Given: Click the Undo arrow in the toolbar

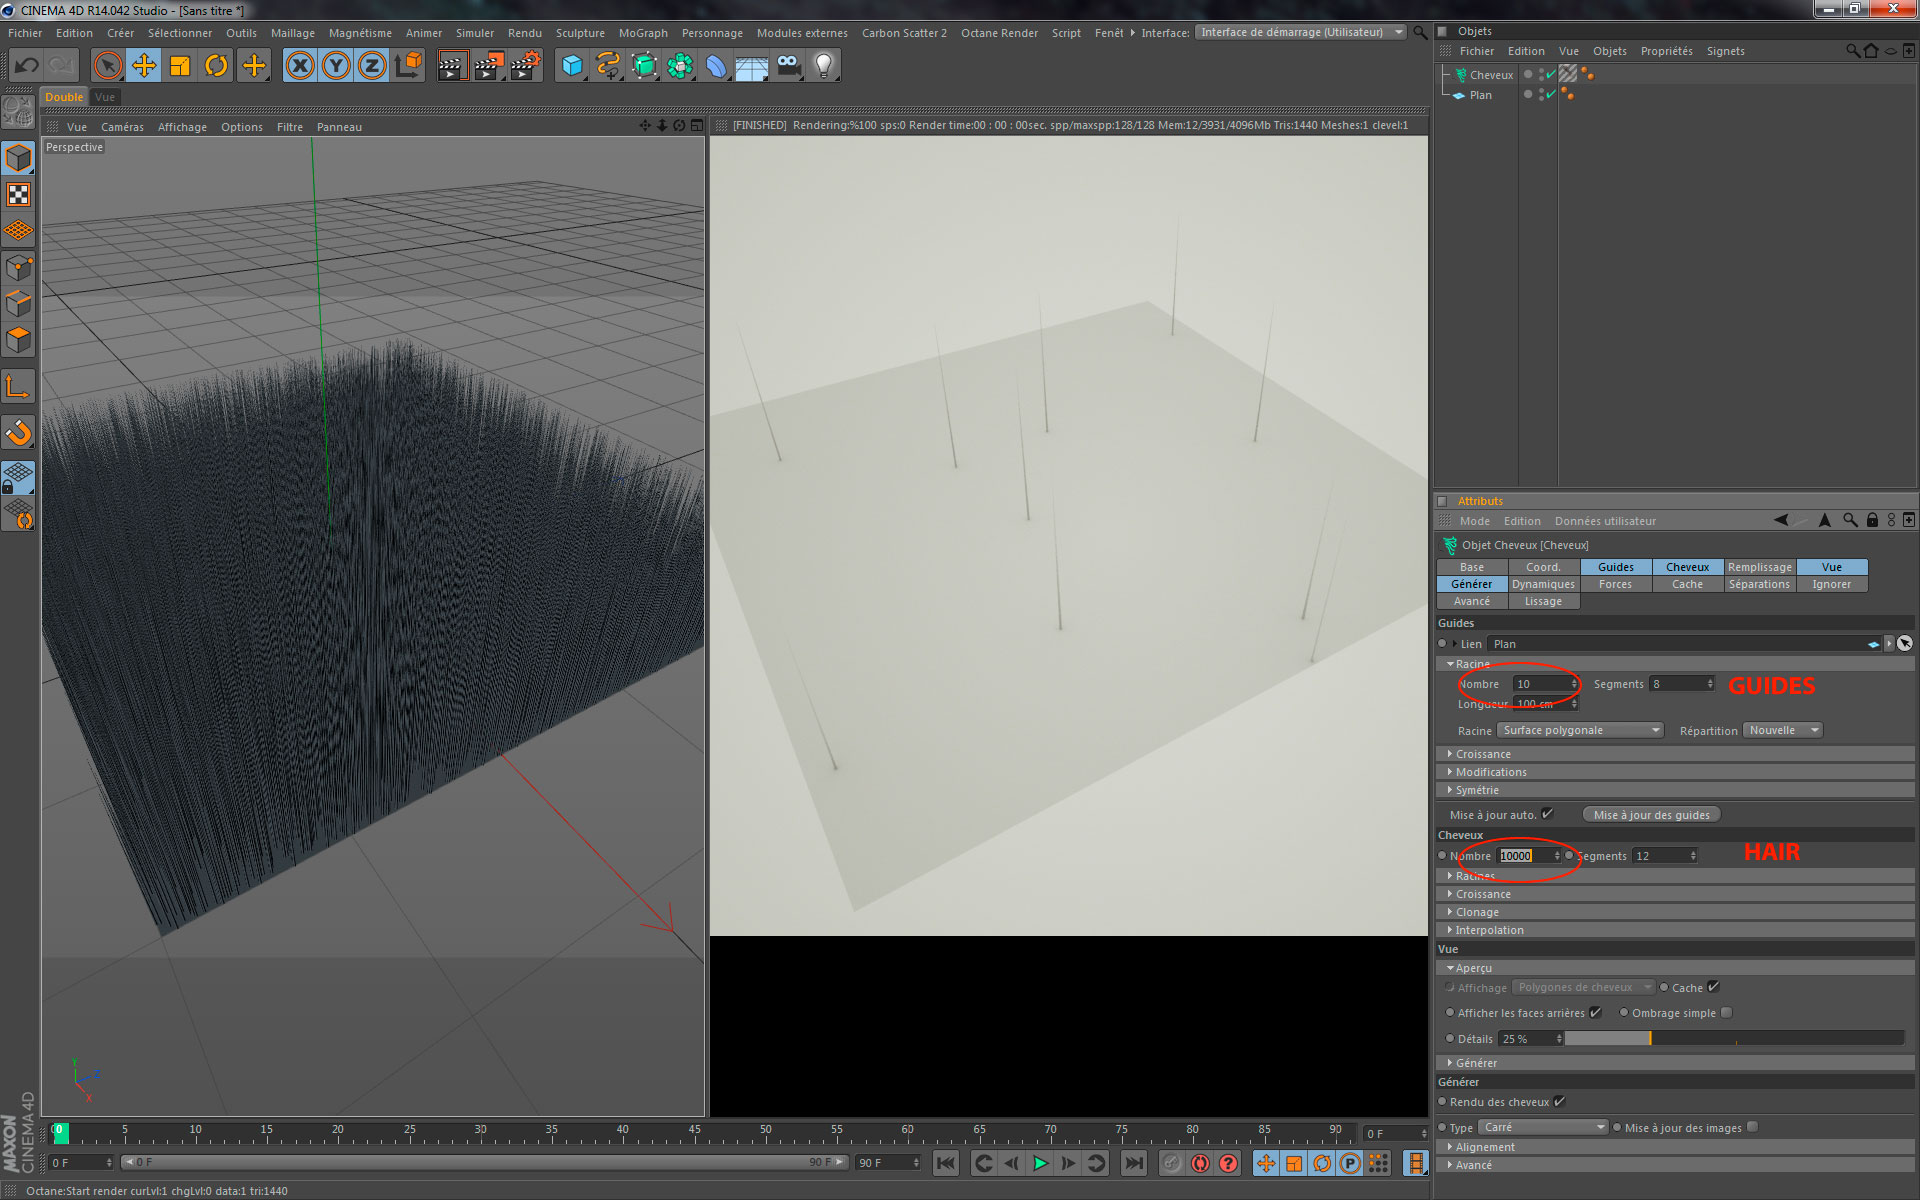Looking at the screenshot, I should [27, 66].
